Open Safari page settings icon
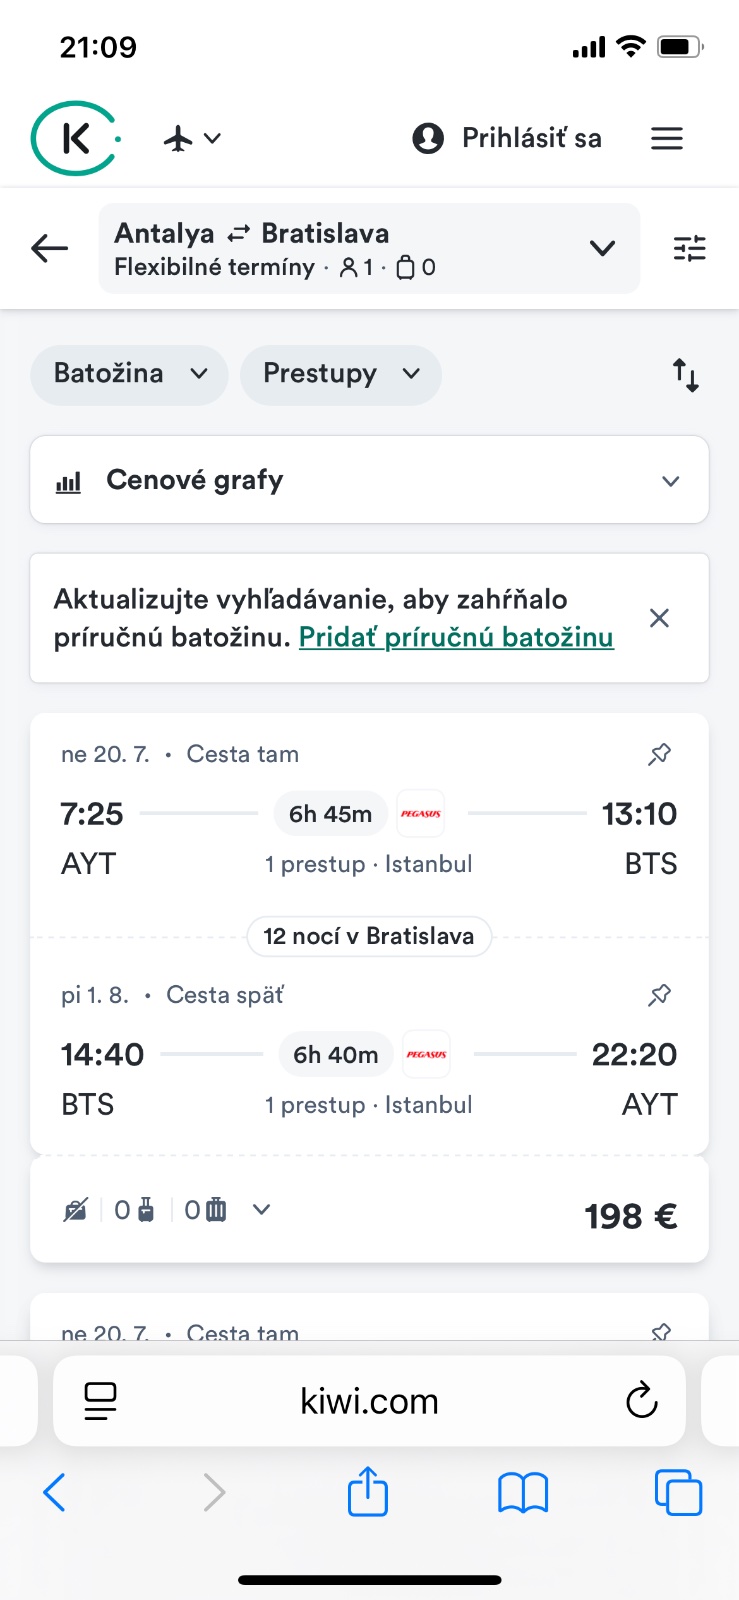 (x=100, y=1401)
